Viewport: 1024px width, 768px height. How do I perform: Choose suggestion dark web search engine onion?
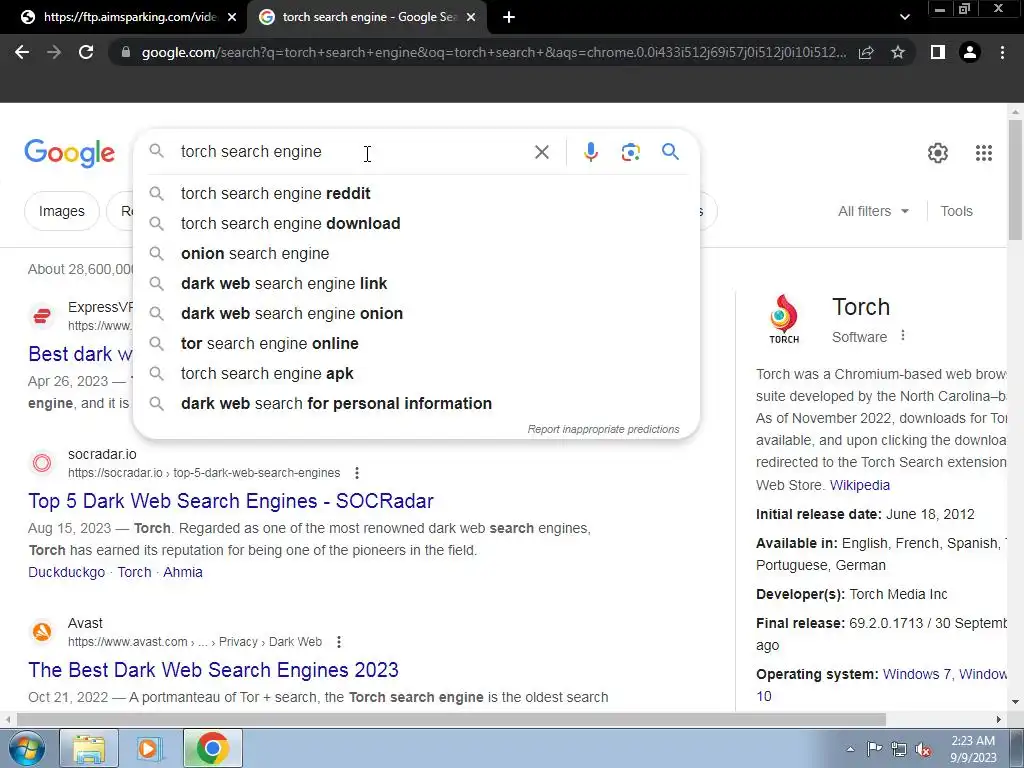click(416, 313)
